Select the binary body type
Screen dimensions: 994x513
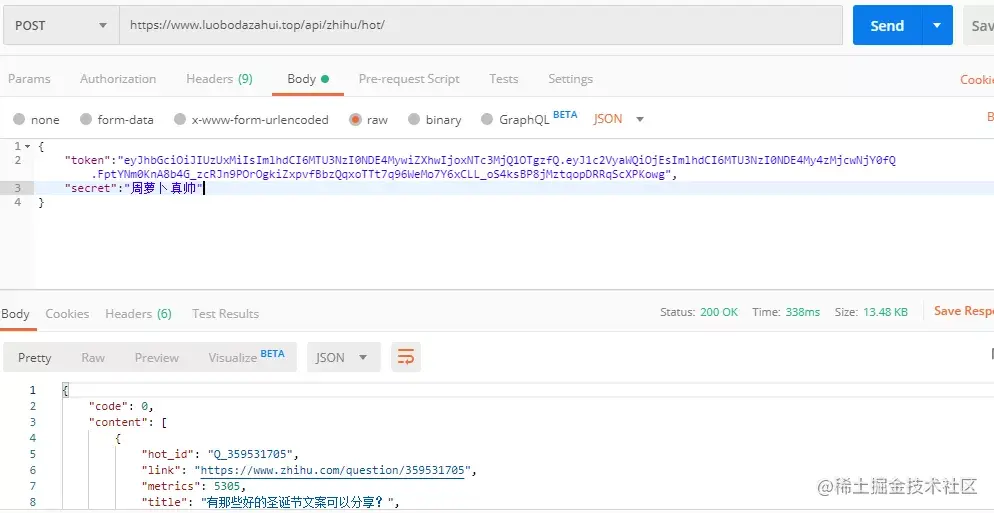434,119
